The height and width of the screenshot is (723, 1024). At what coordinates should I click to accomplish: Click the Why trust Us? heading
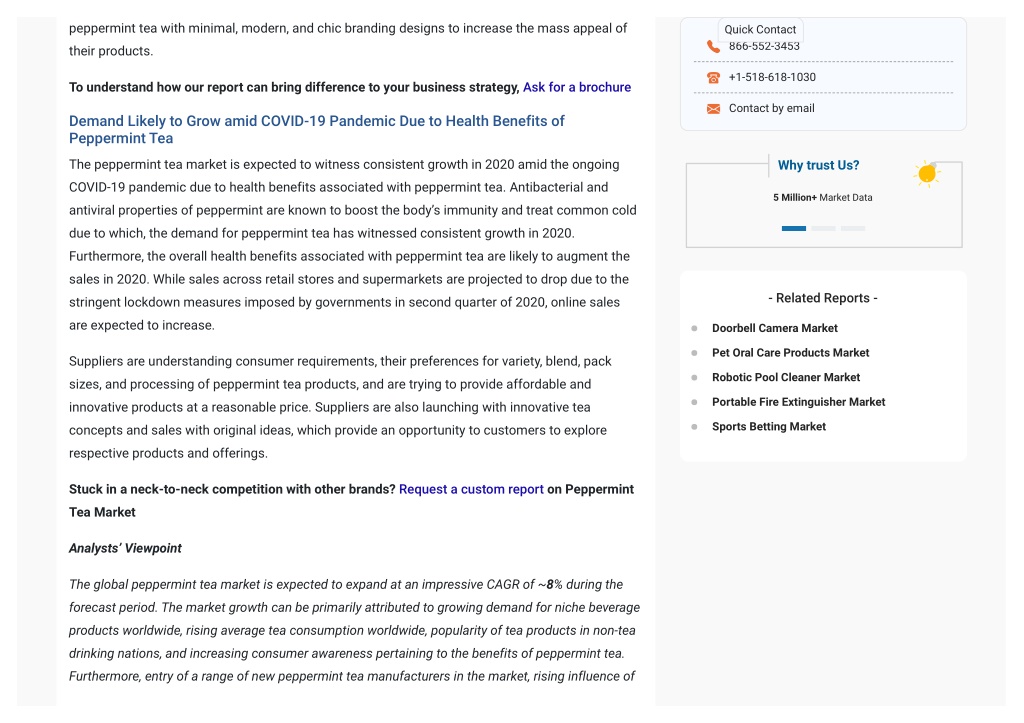click(818, 165)
